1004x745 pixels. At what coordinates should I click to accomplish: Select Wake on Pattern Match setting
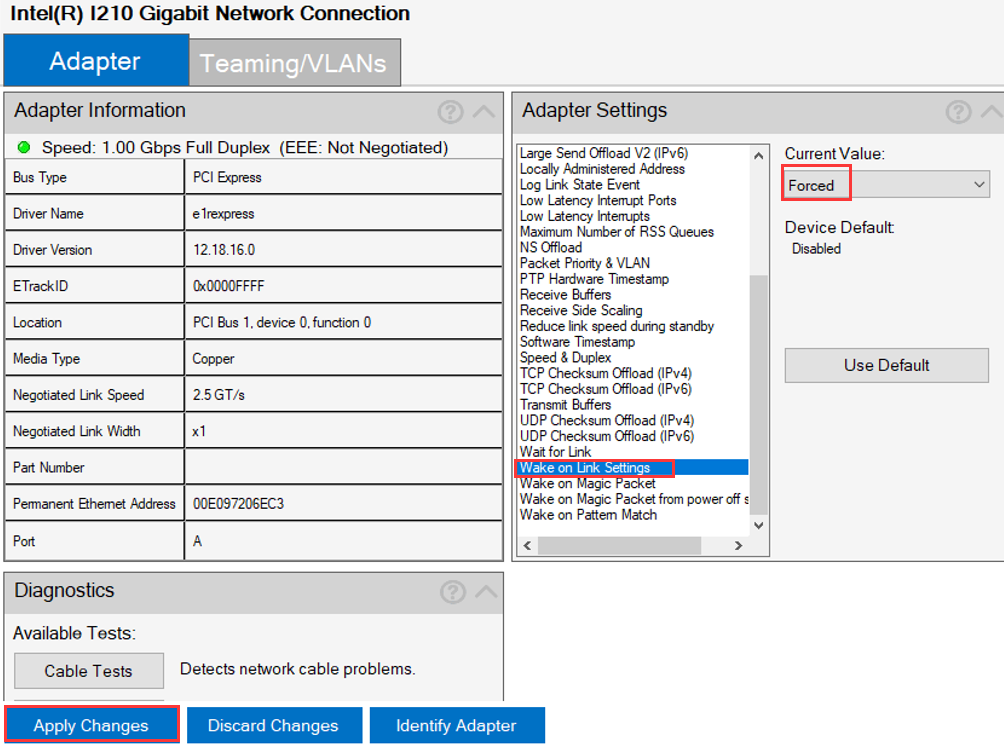588,515
